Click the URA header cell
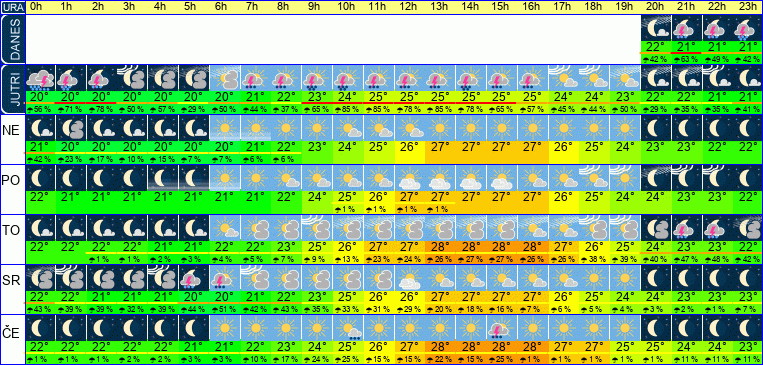This screenshot has height=365, width=763. click(12, 7)
